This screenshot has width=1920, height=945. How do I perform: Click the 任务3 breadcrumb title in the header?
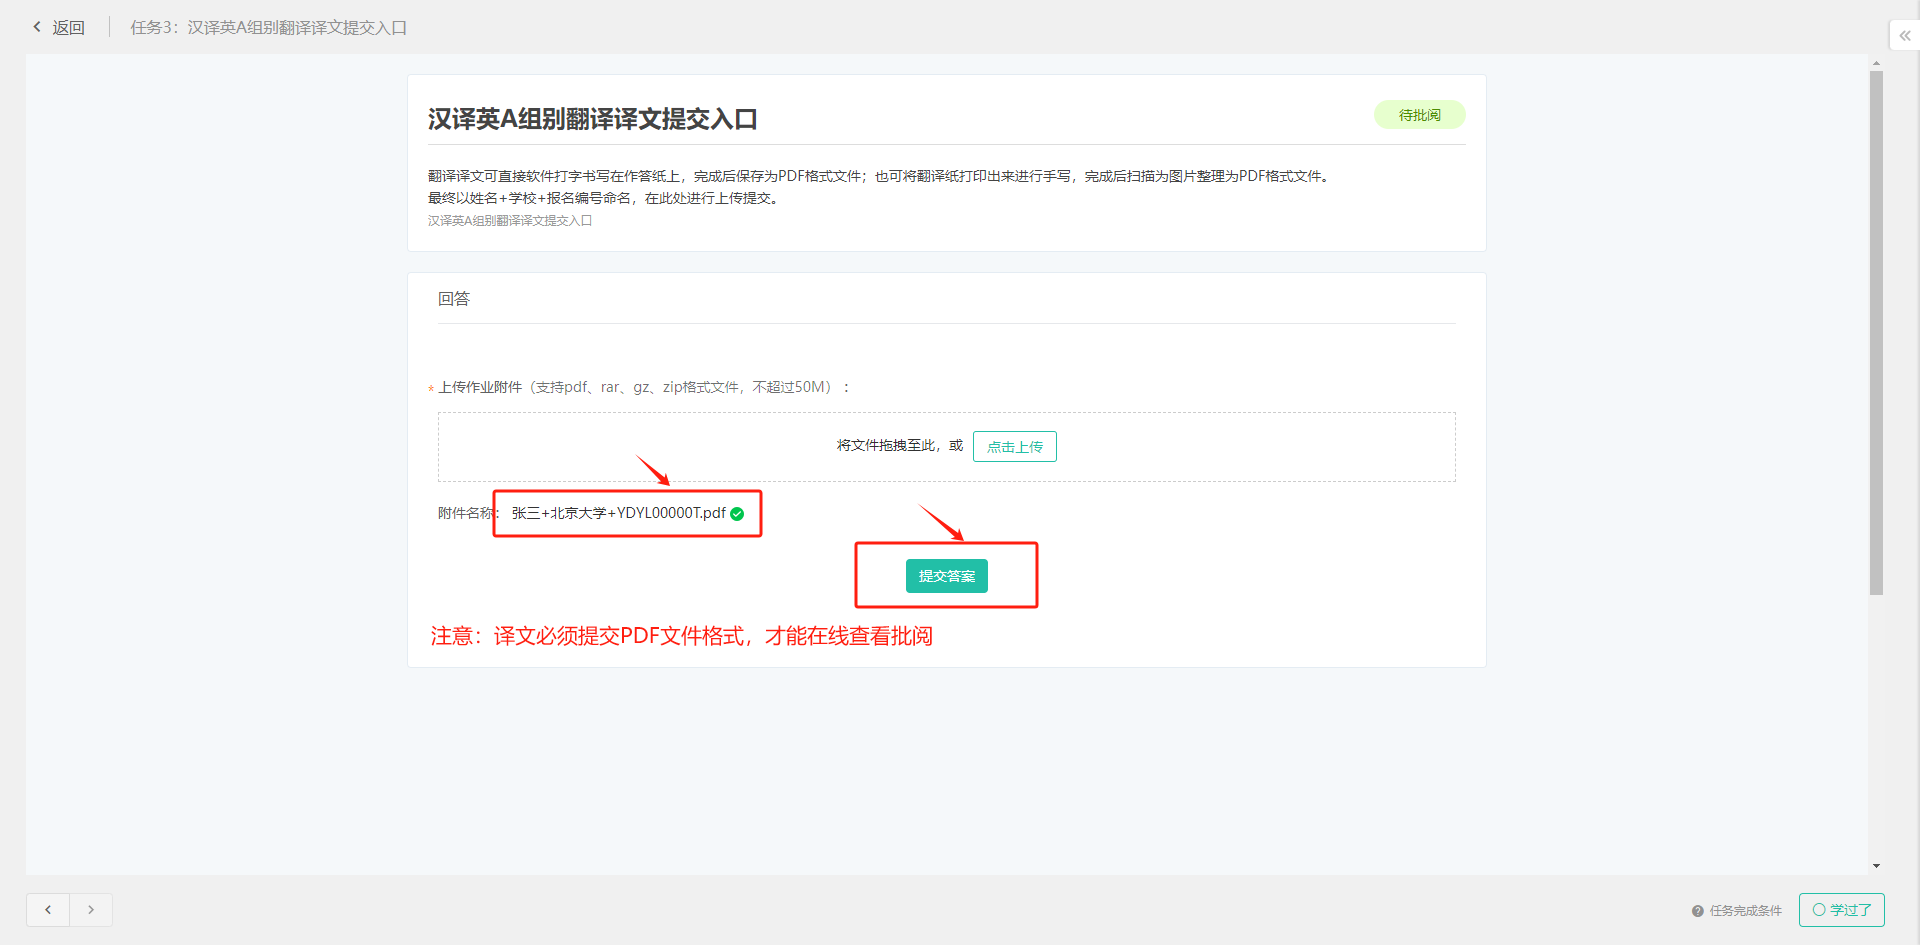coord(268,28)
